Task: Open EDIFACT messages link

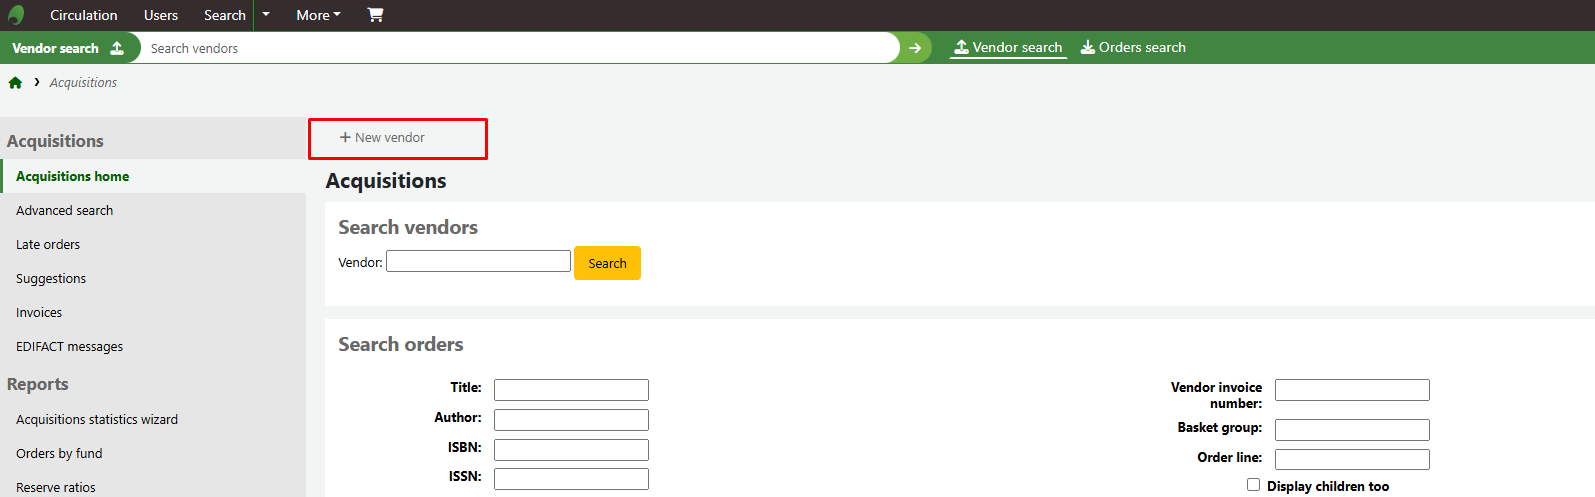Action: (70, 346)
